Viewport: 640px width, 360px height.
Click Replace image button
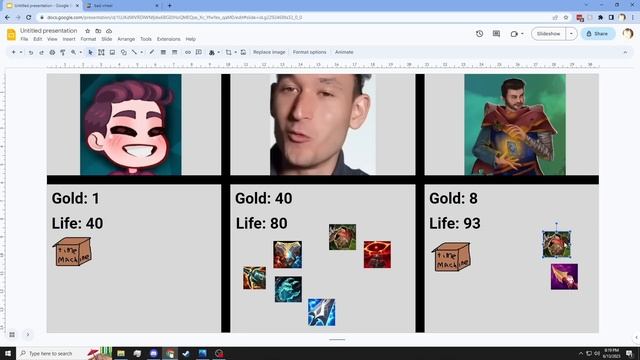tap(269, 52)
